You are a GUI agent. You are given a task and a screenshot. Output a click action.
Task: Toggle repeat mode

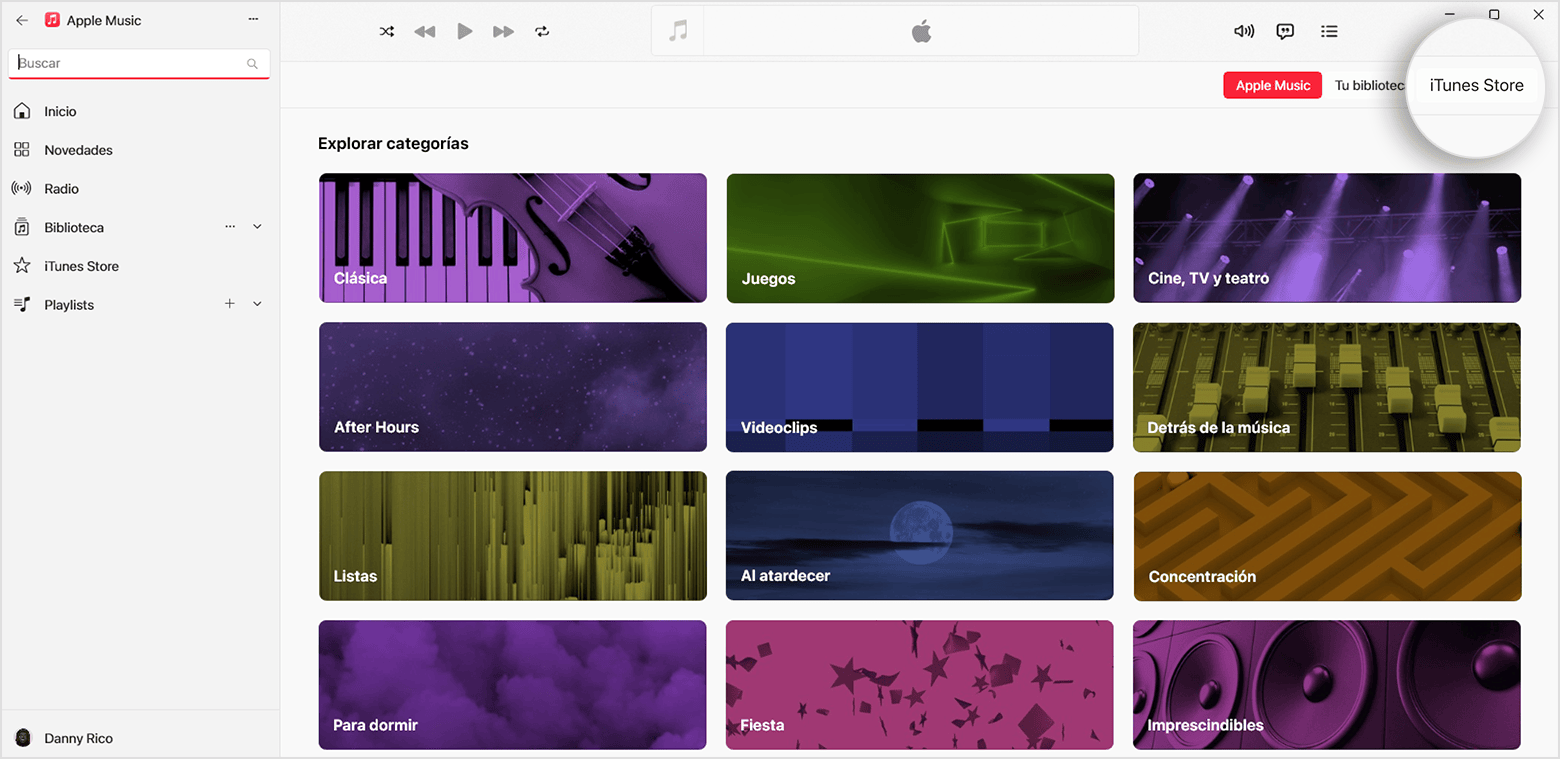pyautogui.click(x=542, y=31)
